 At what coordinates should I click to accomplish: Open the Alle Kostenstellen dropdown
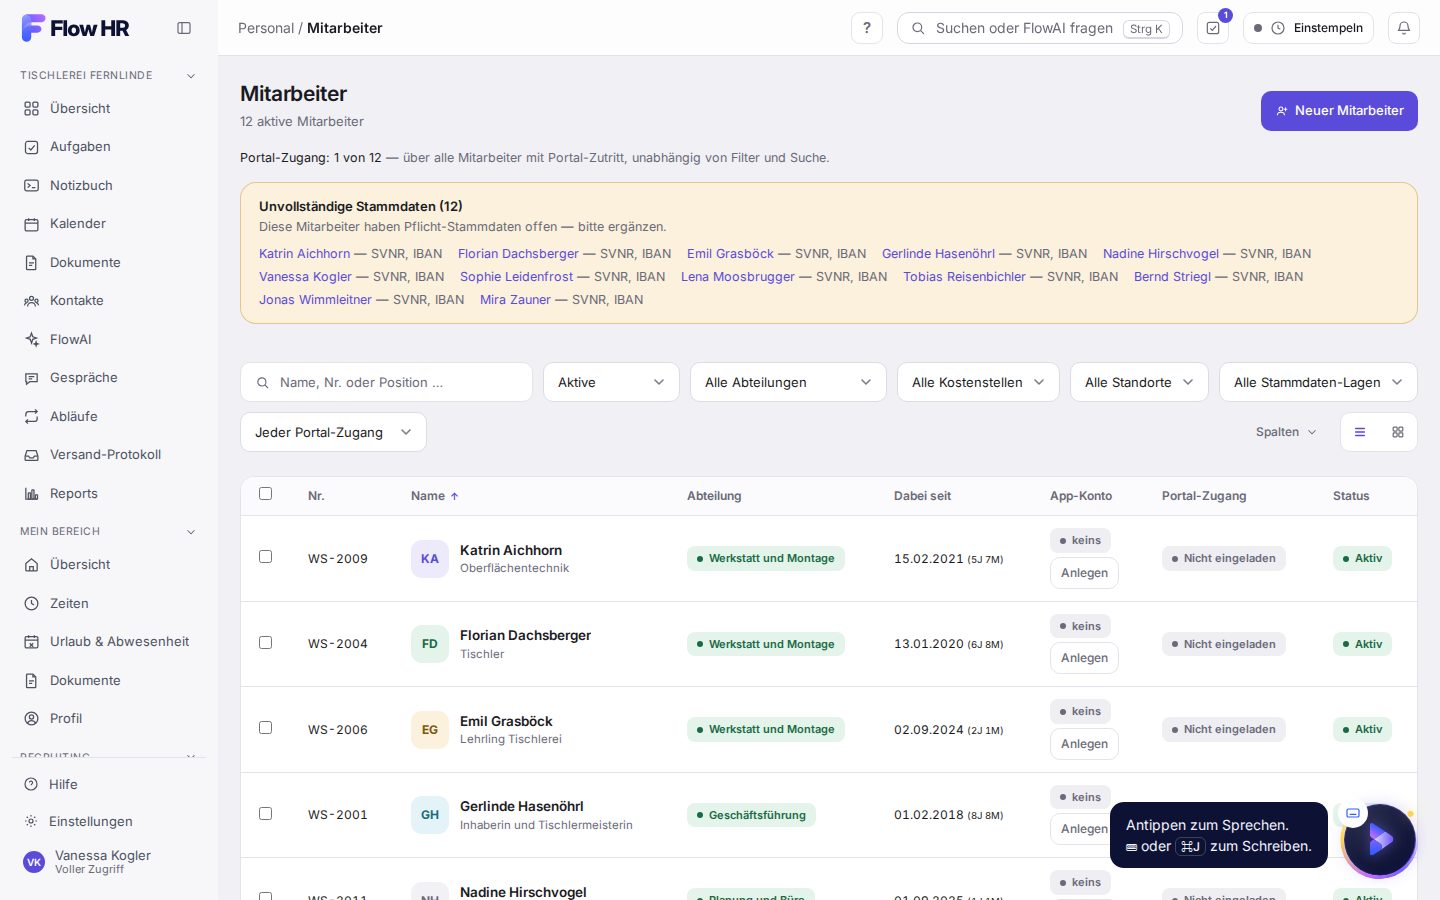coord(978,382)
